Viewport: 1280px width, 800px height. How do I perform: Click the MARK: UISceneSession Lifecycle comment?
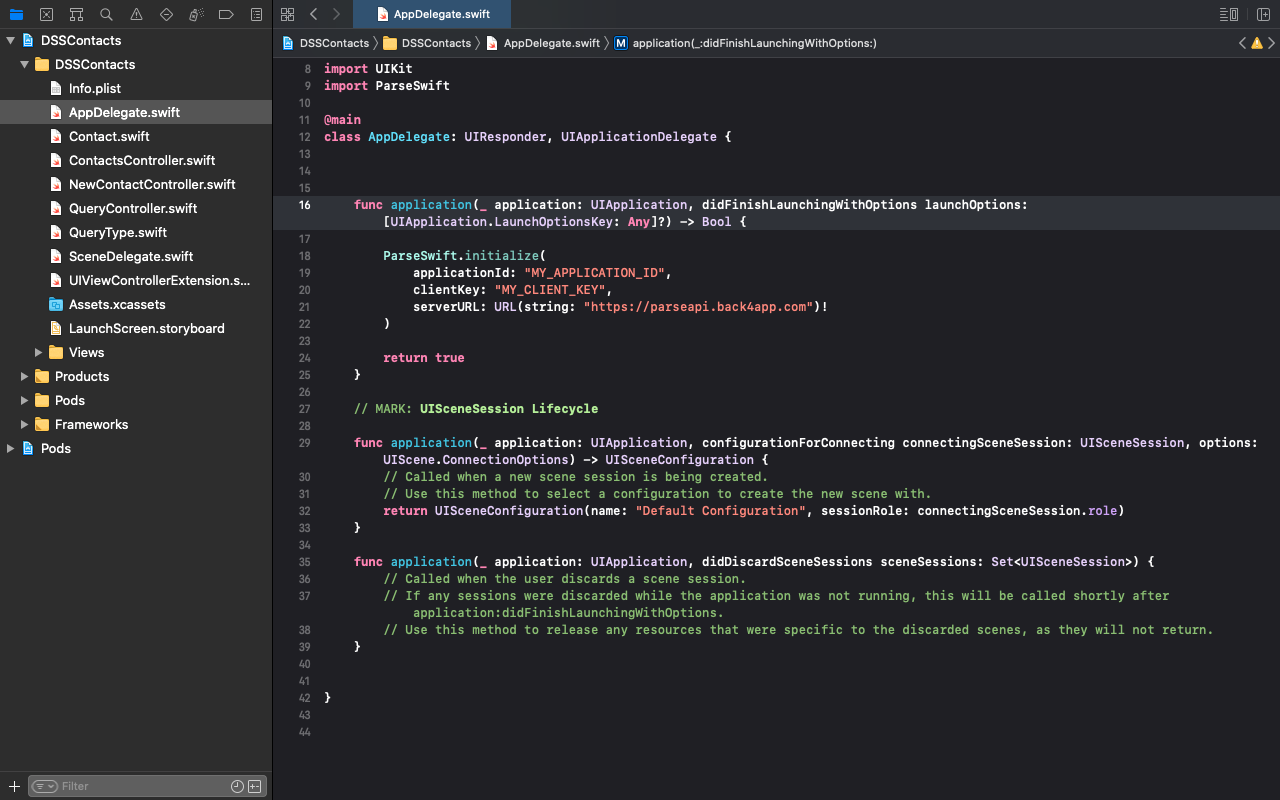(x=476, y=409)
